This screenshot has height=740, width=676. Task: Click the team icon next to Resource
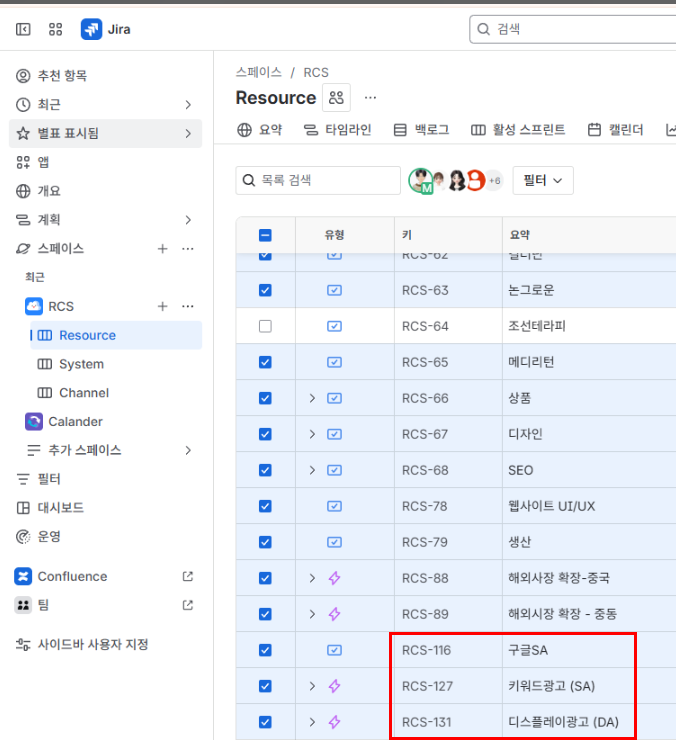tap(336, 98)
